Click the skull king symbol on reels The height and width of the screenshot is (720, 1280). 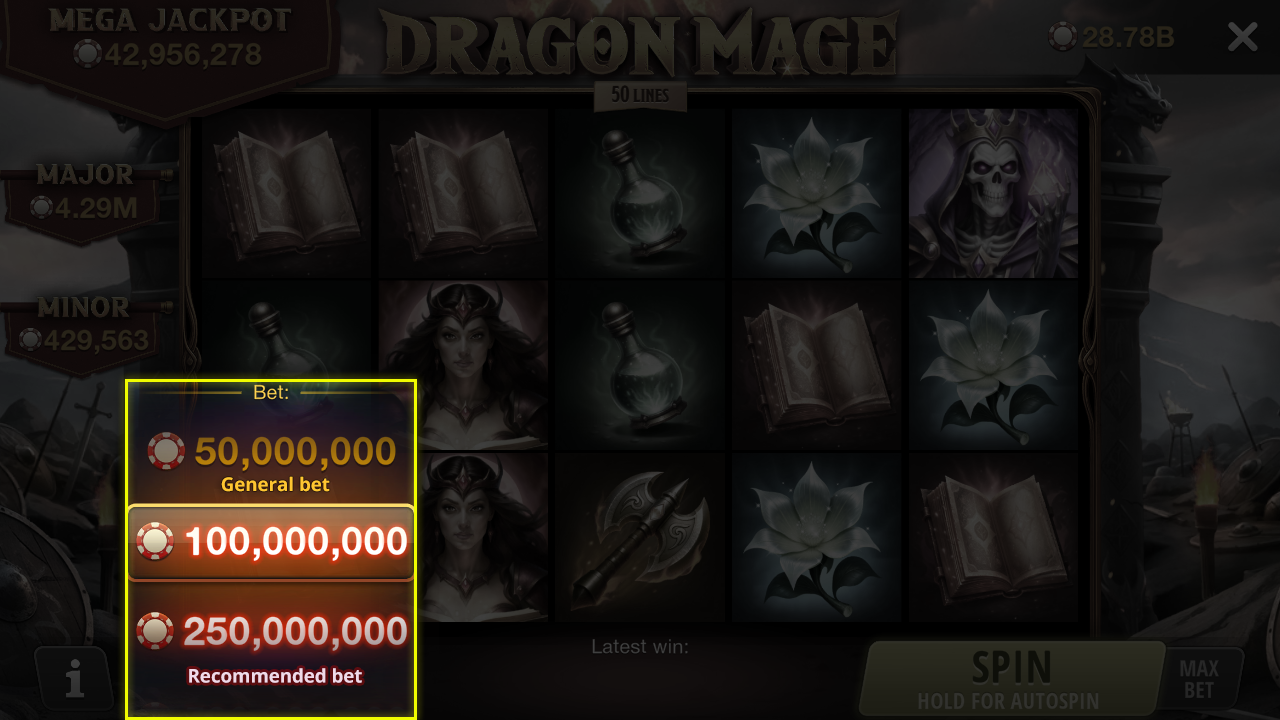[994, 193]
